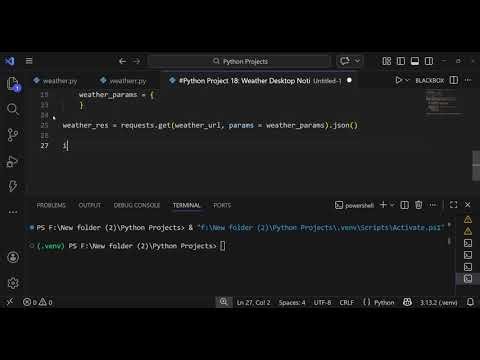Open the PORTS panel tab
Image resolution: width=480 pixels, height=360 pixels.
pos(222,205)
